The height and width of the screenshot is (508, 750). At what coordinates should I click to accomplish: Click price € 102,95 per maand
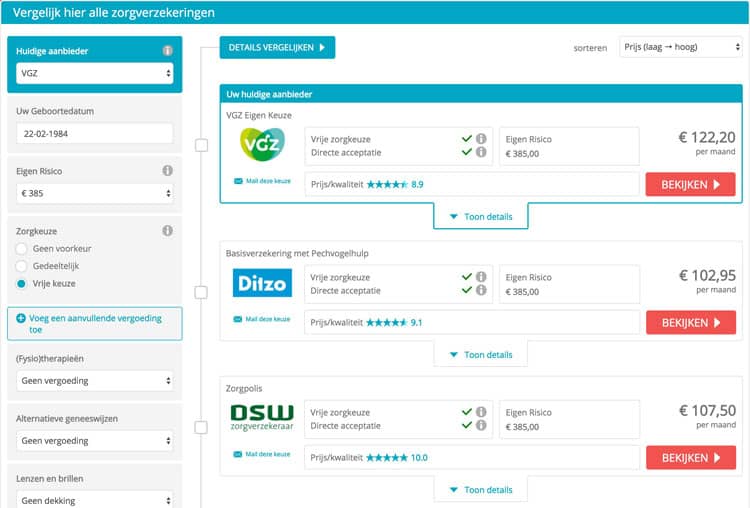[x=707, y=281]
